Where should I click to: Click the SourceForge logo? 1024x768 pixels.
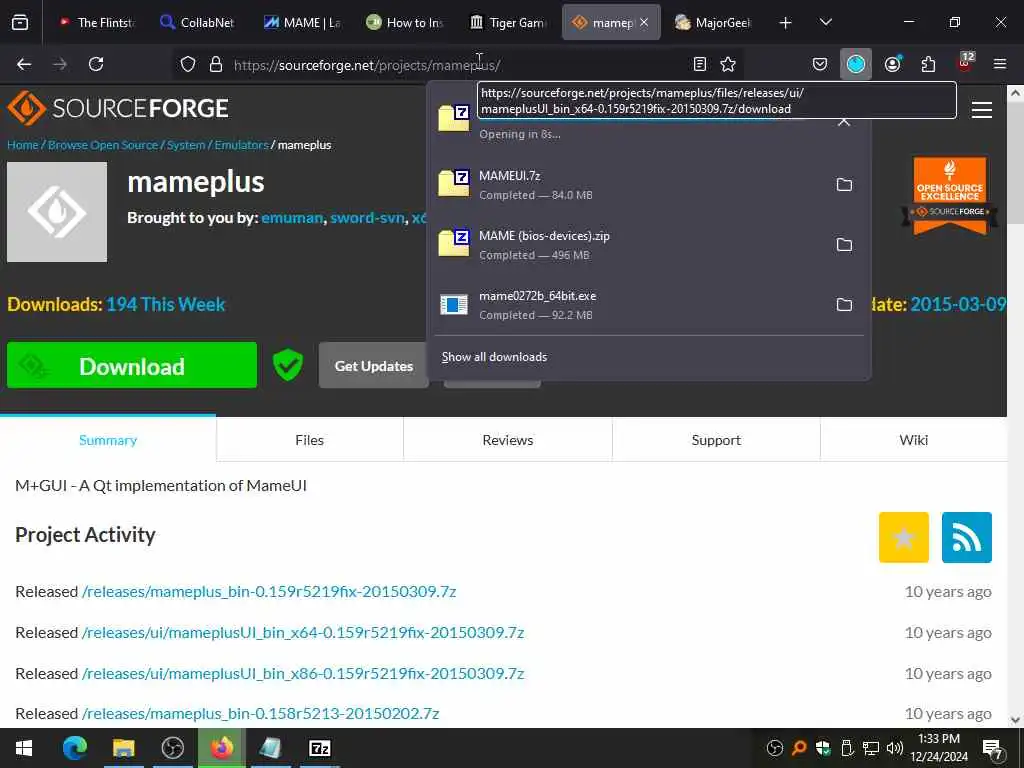click(x=118, y=108)
